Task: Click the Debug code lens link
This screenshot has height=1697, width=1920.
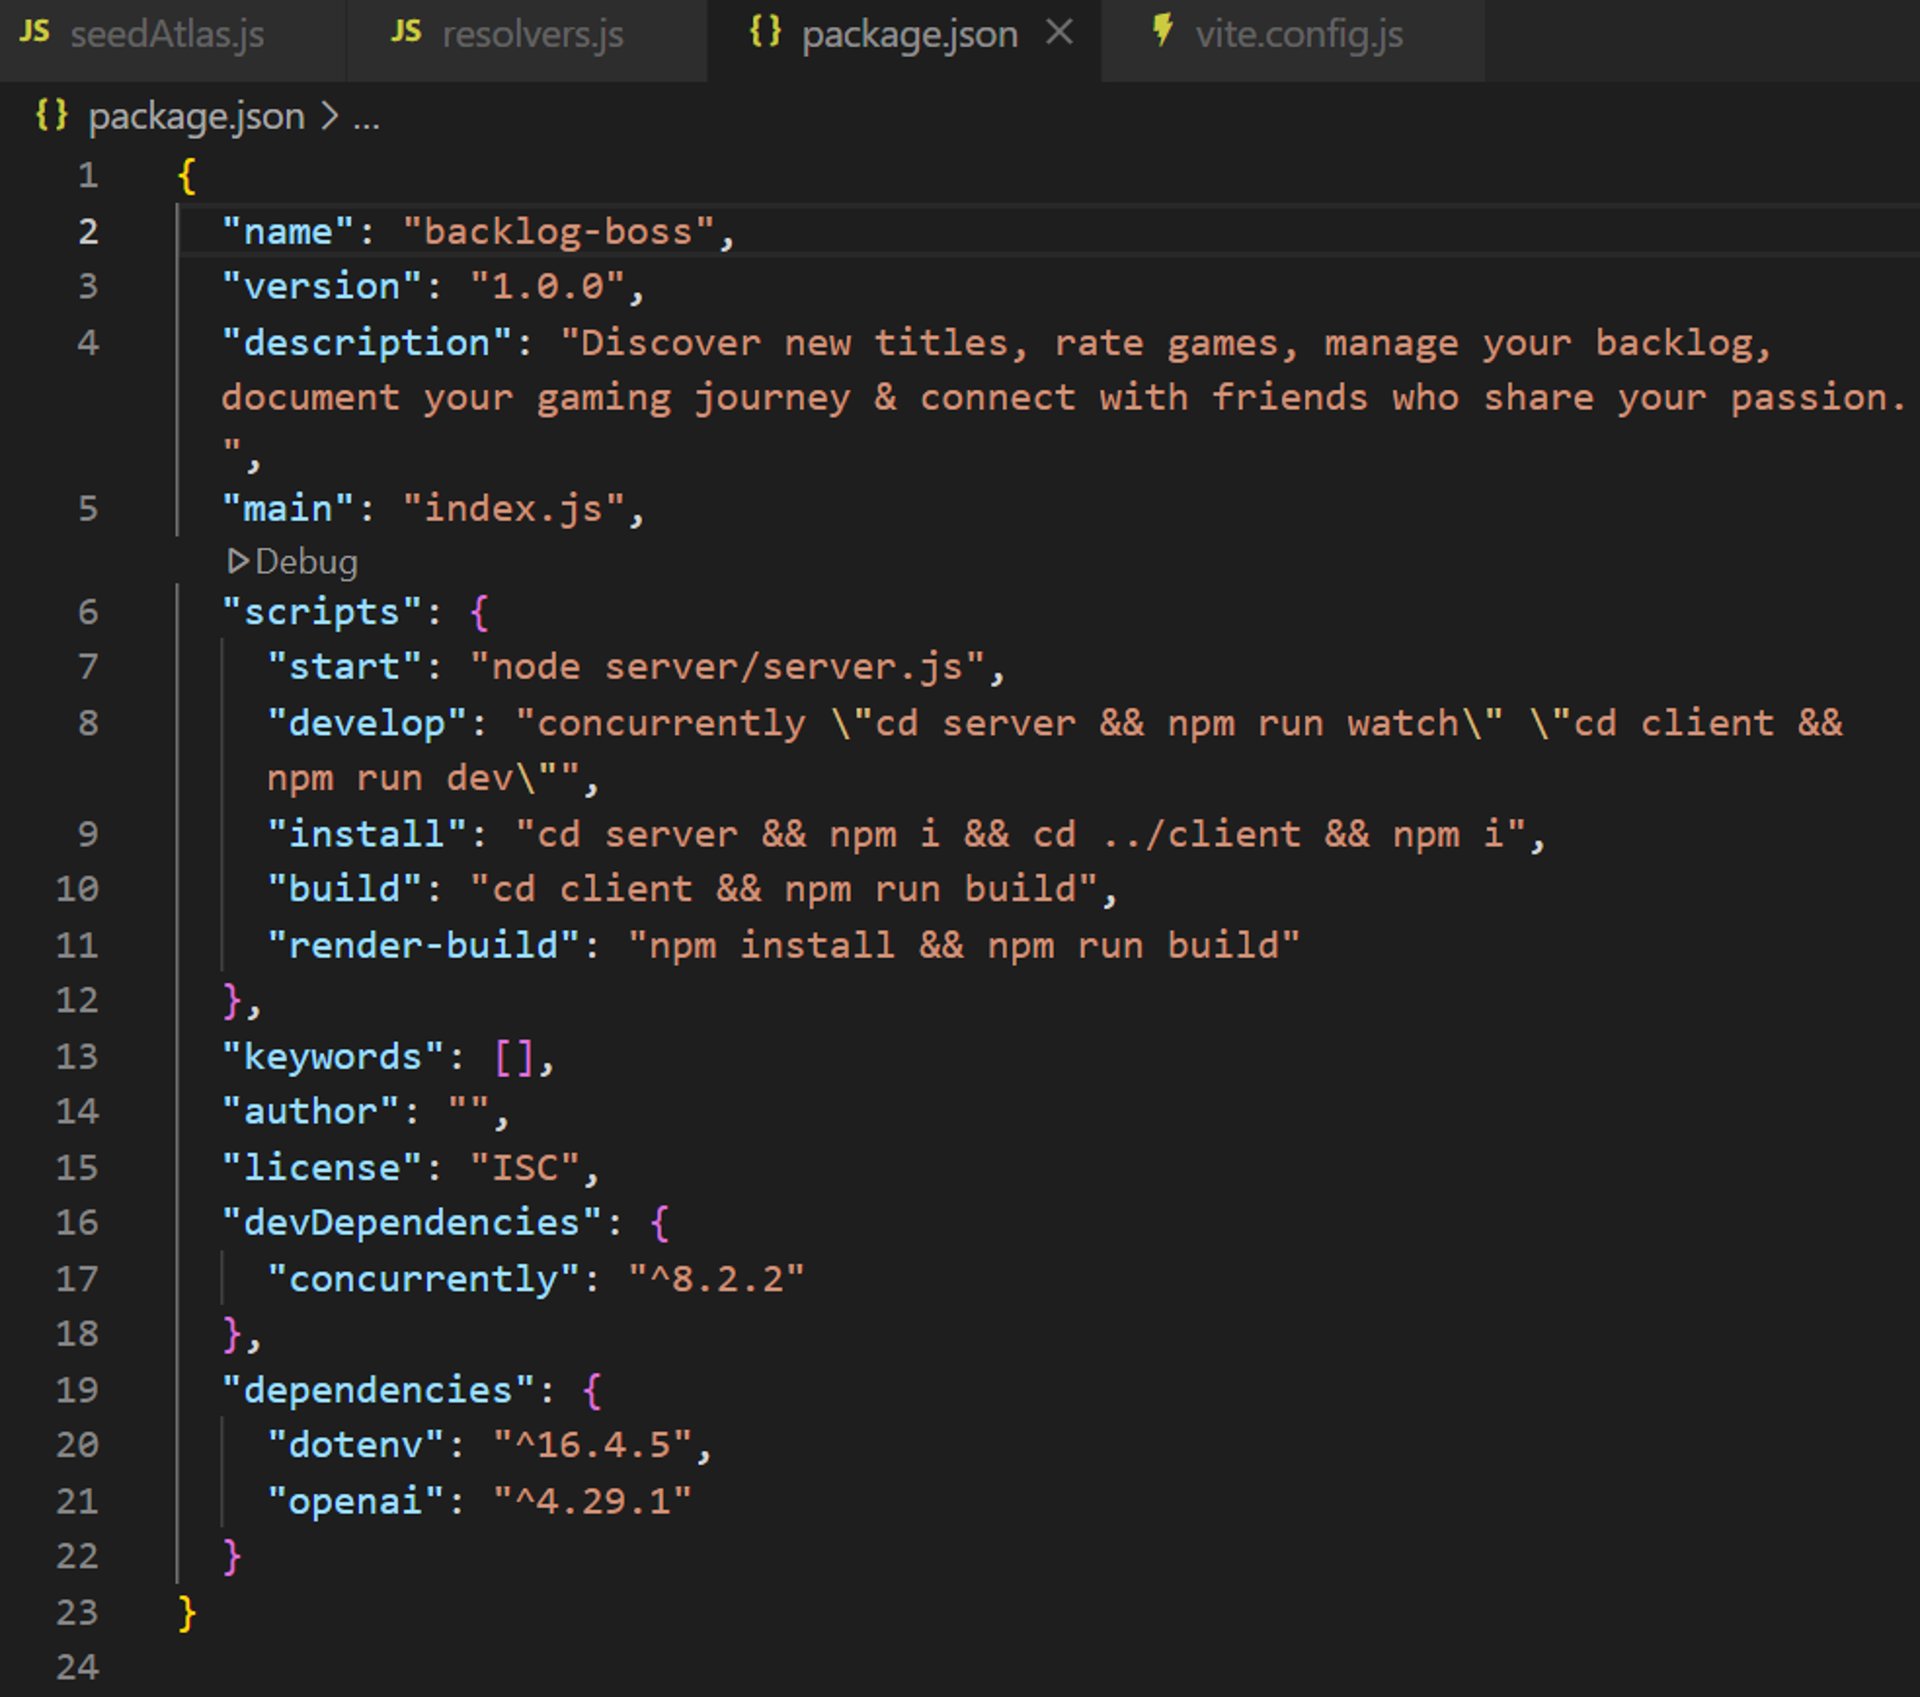Action: [306, 562]
